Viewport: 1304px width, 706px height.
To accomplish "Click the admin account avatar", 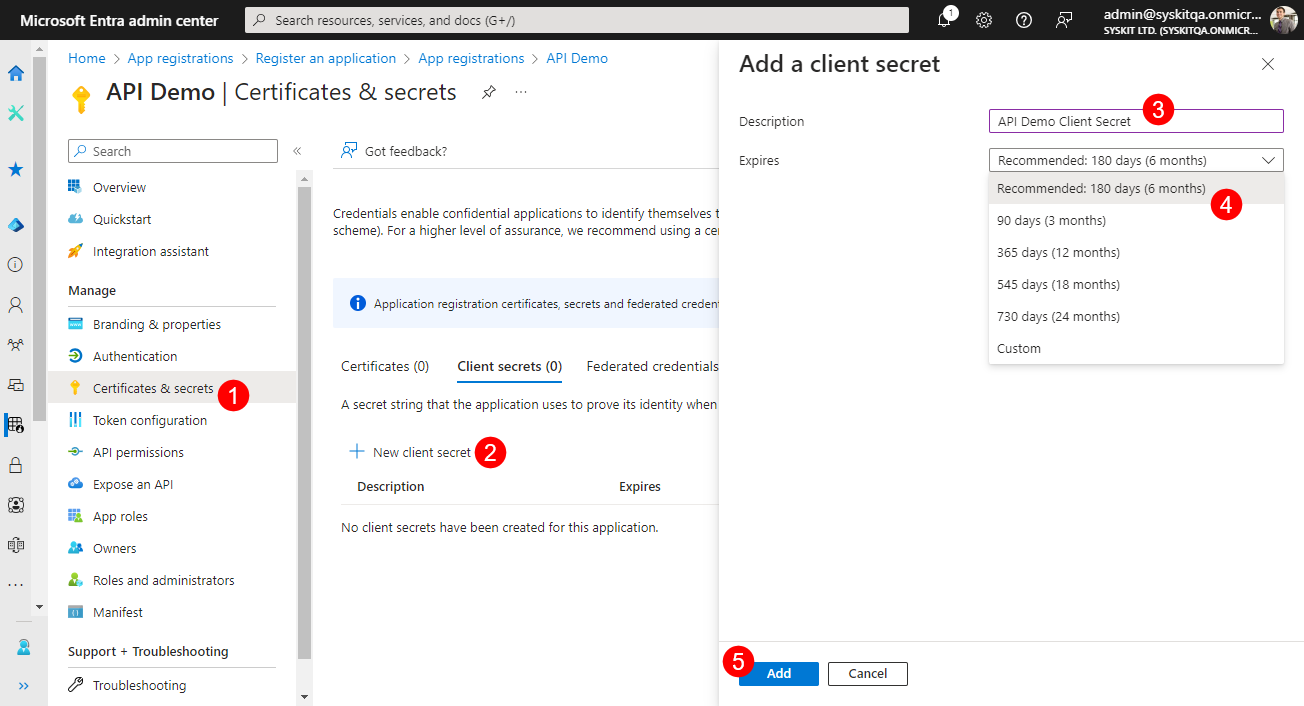I will coord(1283,20).
